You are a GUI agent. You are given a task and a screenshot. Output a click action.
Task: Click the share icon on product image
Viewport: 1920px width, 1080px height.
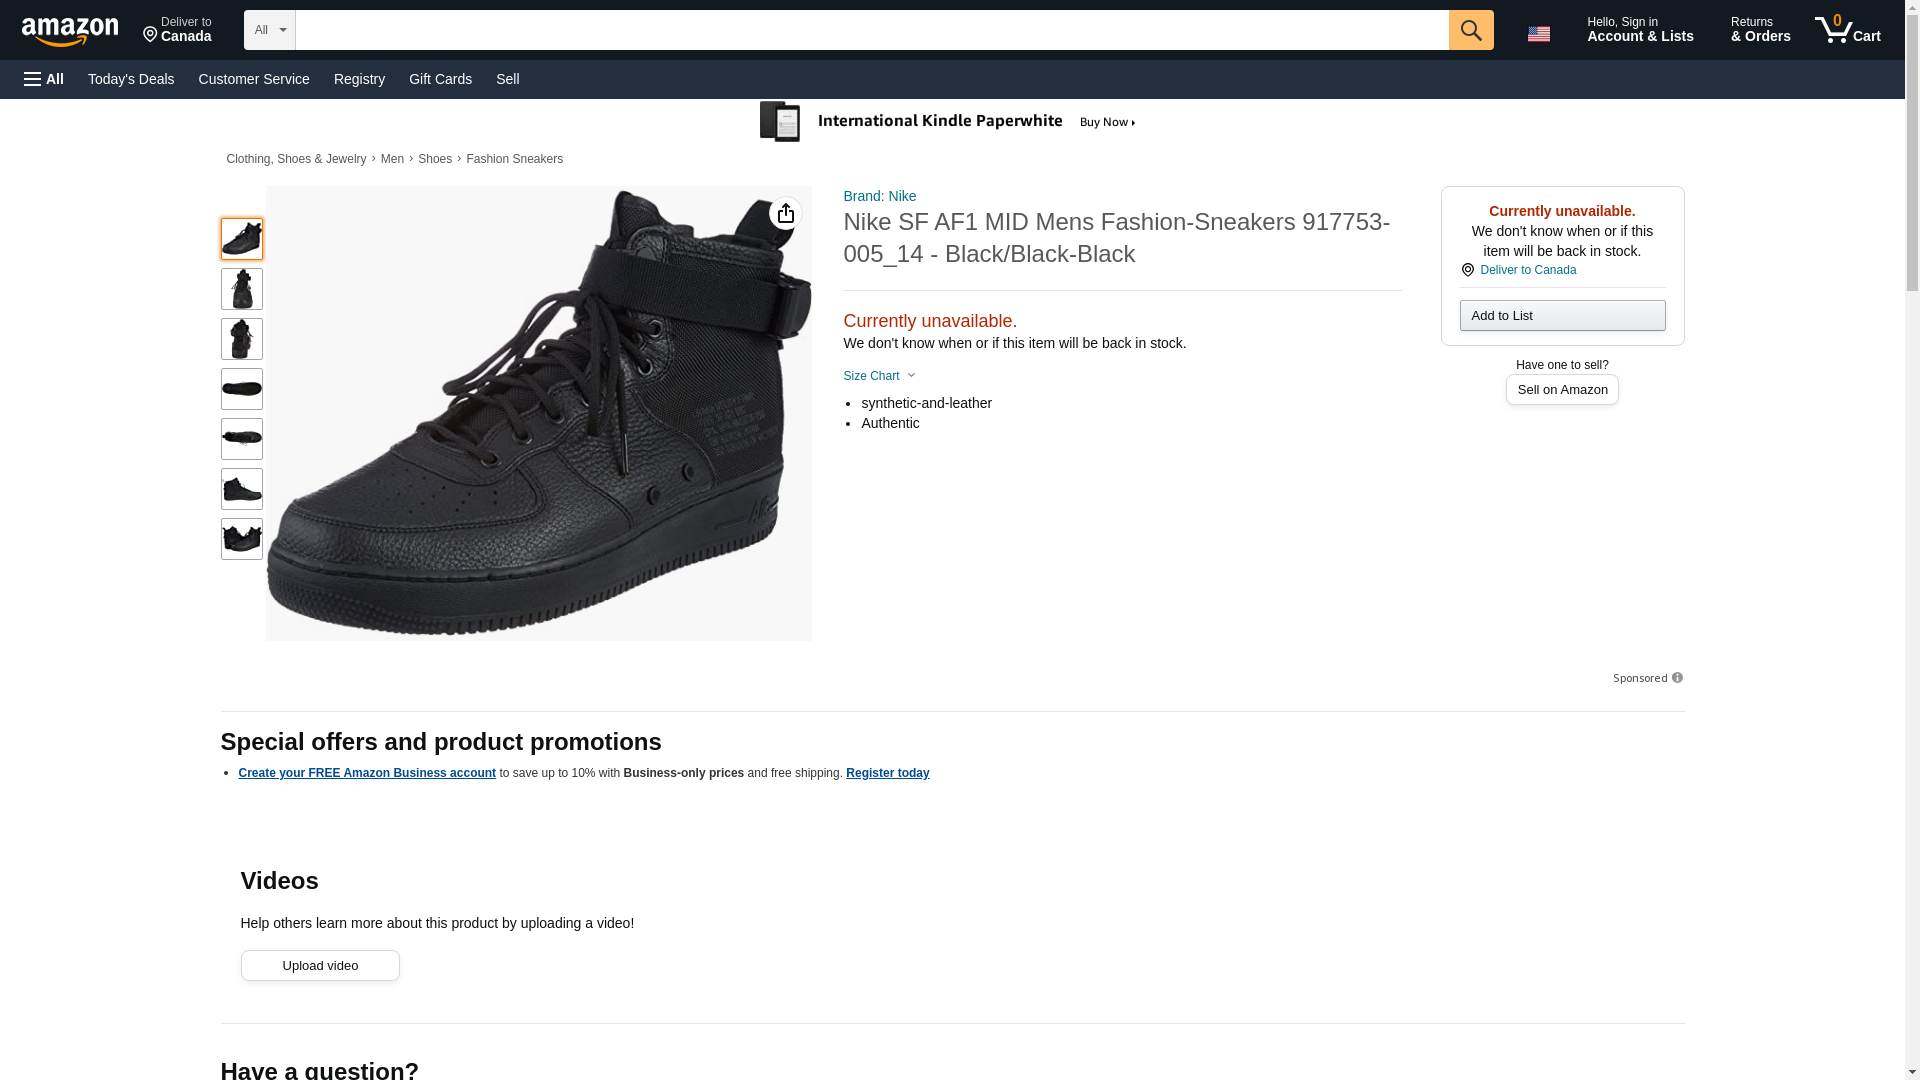click(x=785, y=213)
